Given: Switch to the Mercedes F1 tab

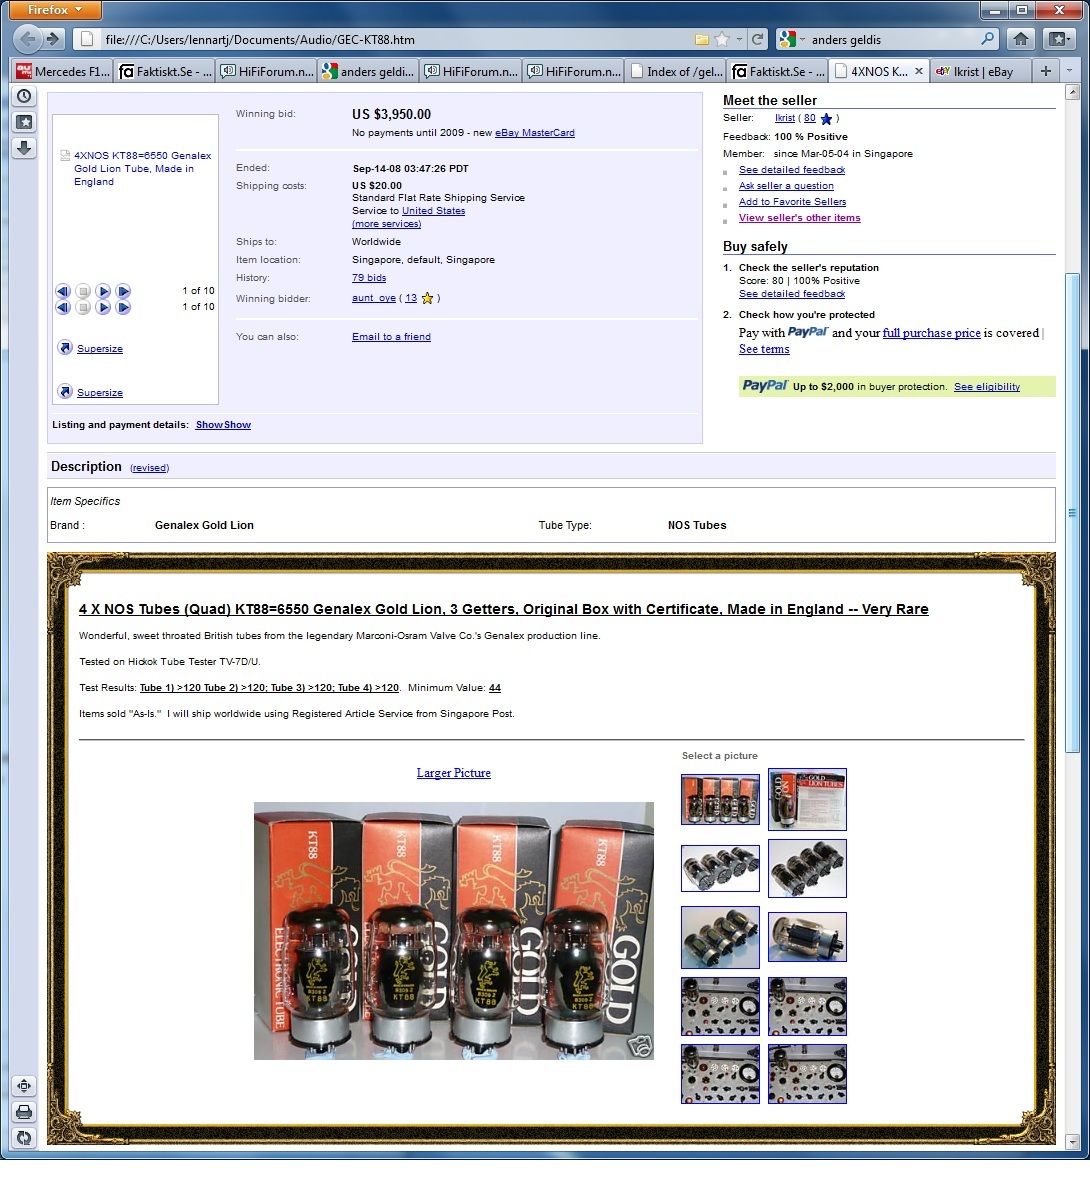Looking at the screenshot, I should (63, 71).
